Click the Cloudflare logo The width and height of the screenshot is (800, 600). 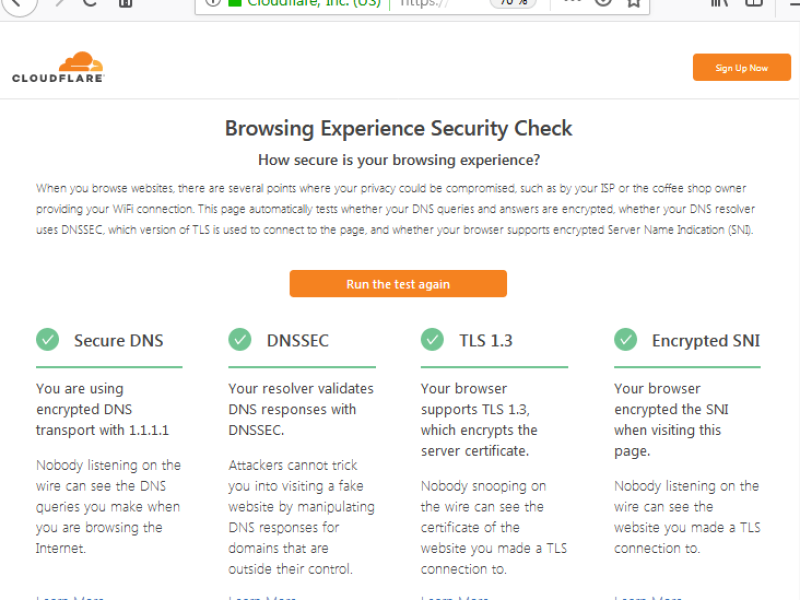point(58,67)
